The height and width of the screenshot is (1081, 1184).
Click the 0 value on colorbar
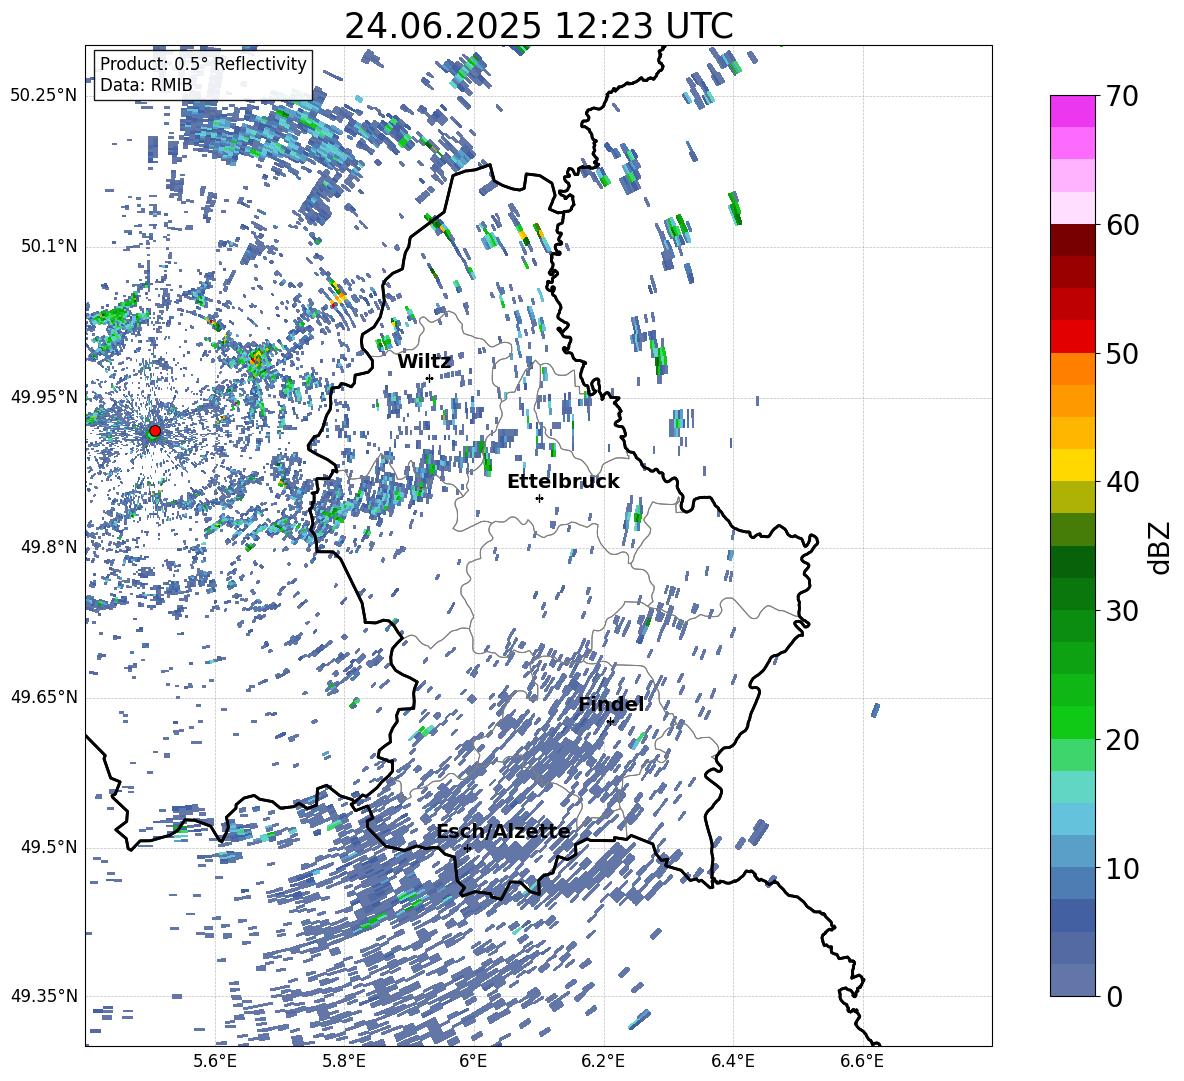(1114, 997)
